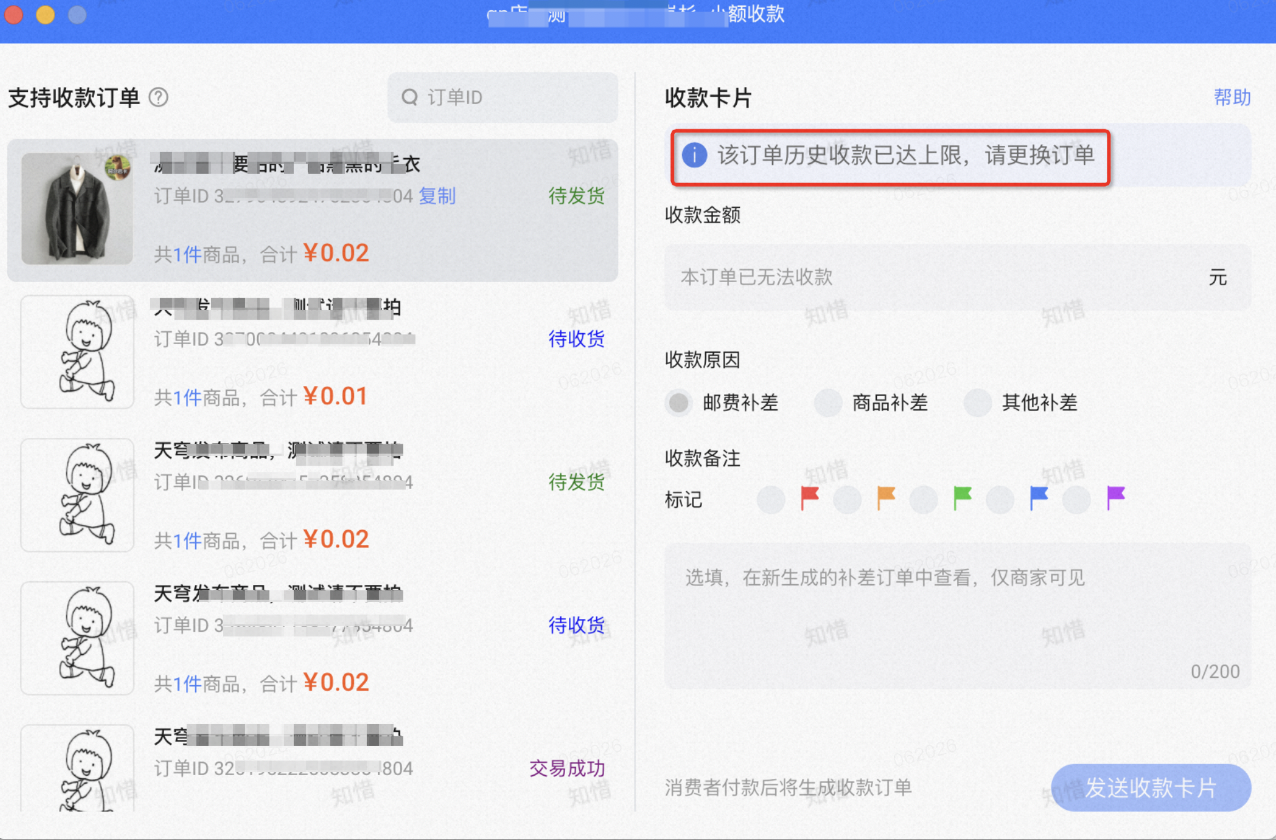Click the 0/200 character counter
This screenshot has height=840, width=1276.
(x=1215, y=672)
